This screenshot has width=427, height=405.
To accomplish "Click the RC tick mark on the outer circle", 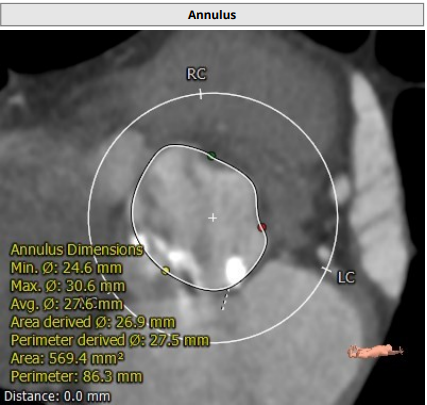I will point(200,94).
